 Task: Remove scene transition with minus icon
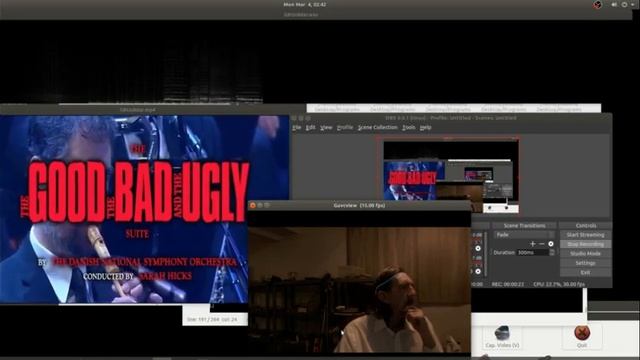point(542,244)
